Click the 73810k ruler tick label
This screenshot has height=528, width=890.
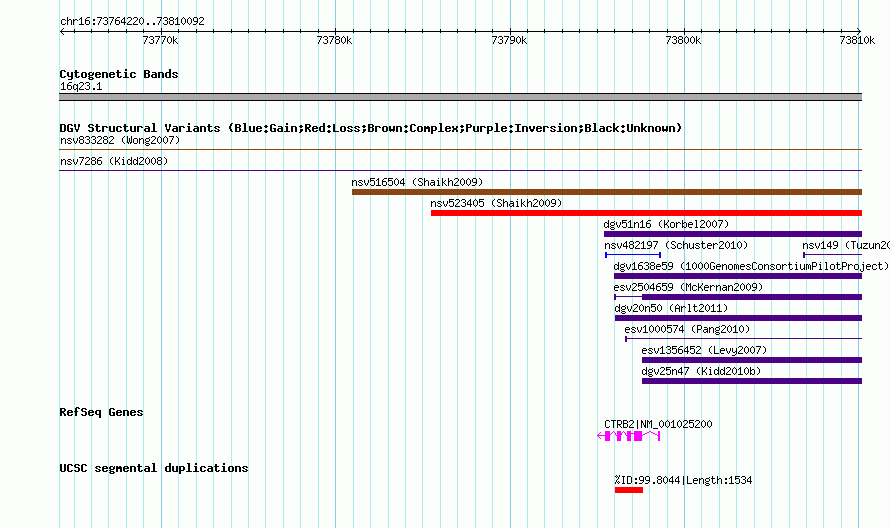click(x=857, y=40)
